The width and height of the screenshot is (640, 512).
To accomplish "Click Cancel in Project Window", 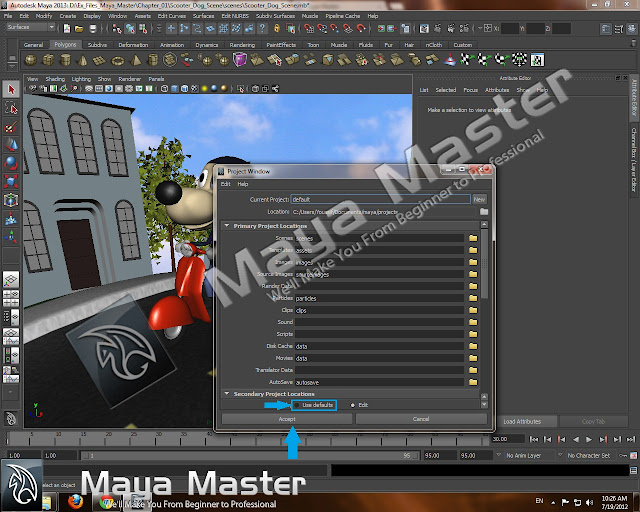I will 421,419.
